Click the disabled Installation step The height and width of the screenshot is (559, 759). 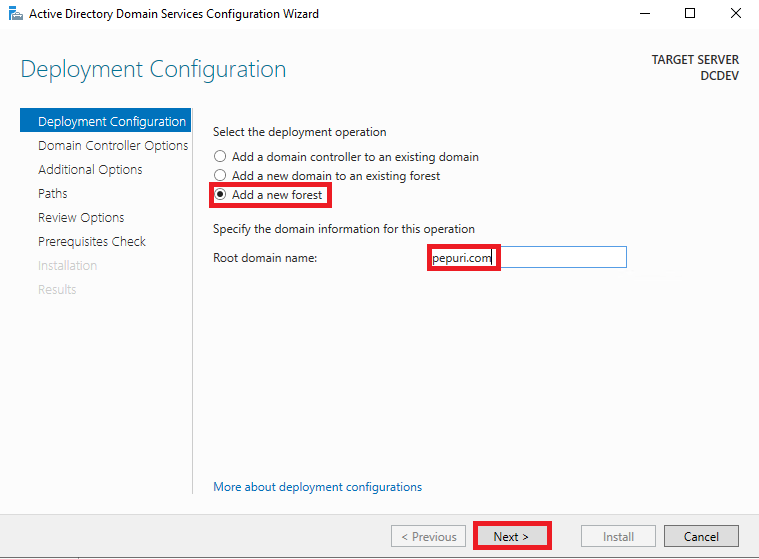click(x=67, y=266)
